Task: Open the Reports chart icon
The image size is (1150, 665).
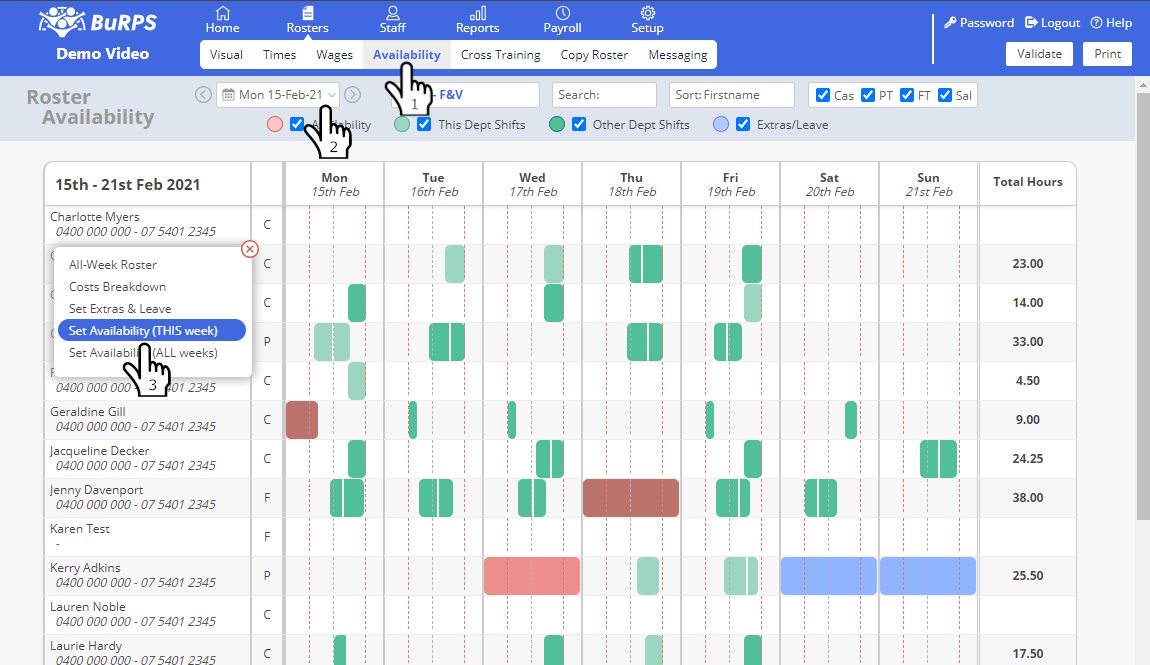Action: coord(477,13)
